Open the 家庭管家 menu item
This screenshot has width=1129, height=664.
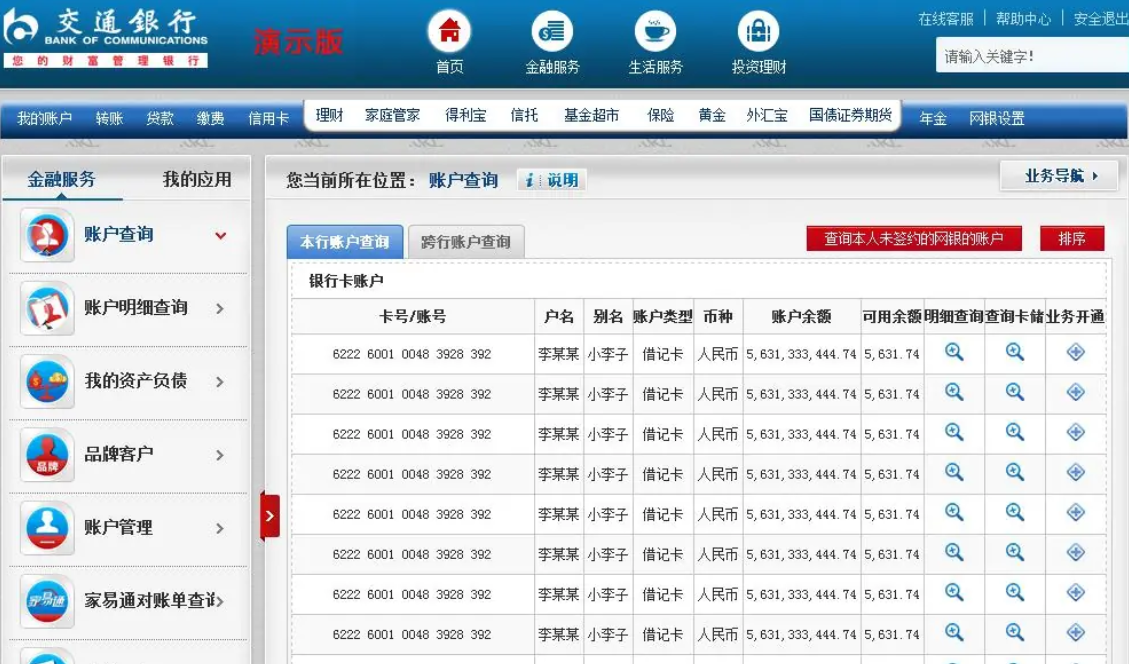point(392,115)
